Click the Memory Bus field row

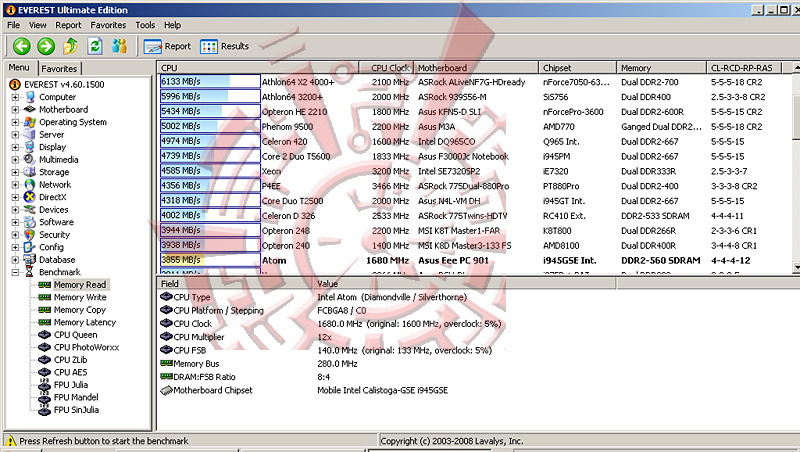[x=259, y=364]
